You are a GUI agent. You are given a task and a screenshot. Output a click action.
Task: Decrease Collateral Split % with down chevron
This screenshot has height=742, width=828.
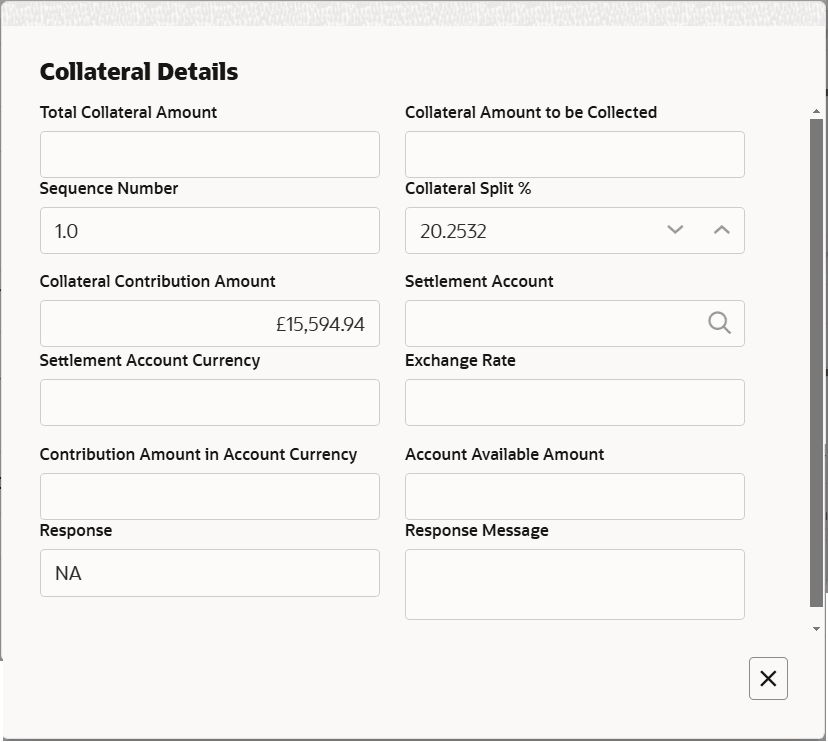tap(675, 230)
